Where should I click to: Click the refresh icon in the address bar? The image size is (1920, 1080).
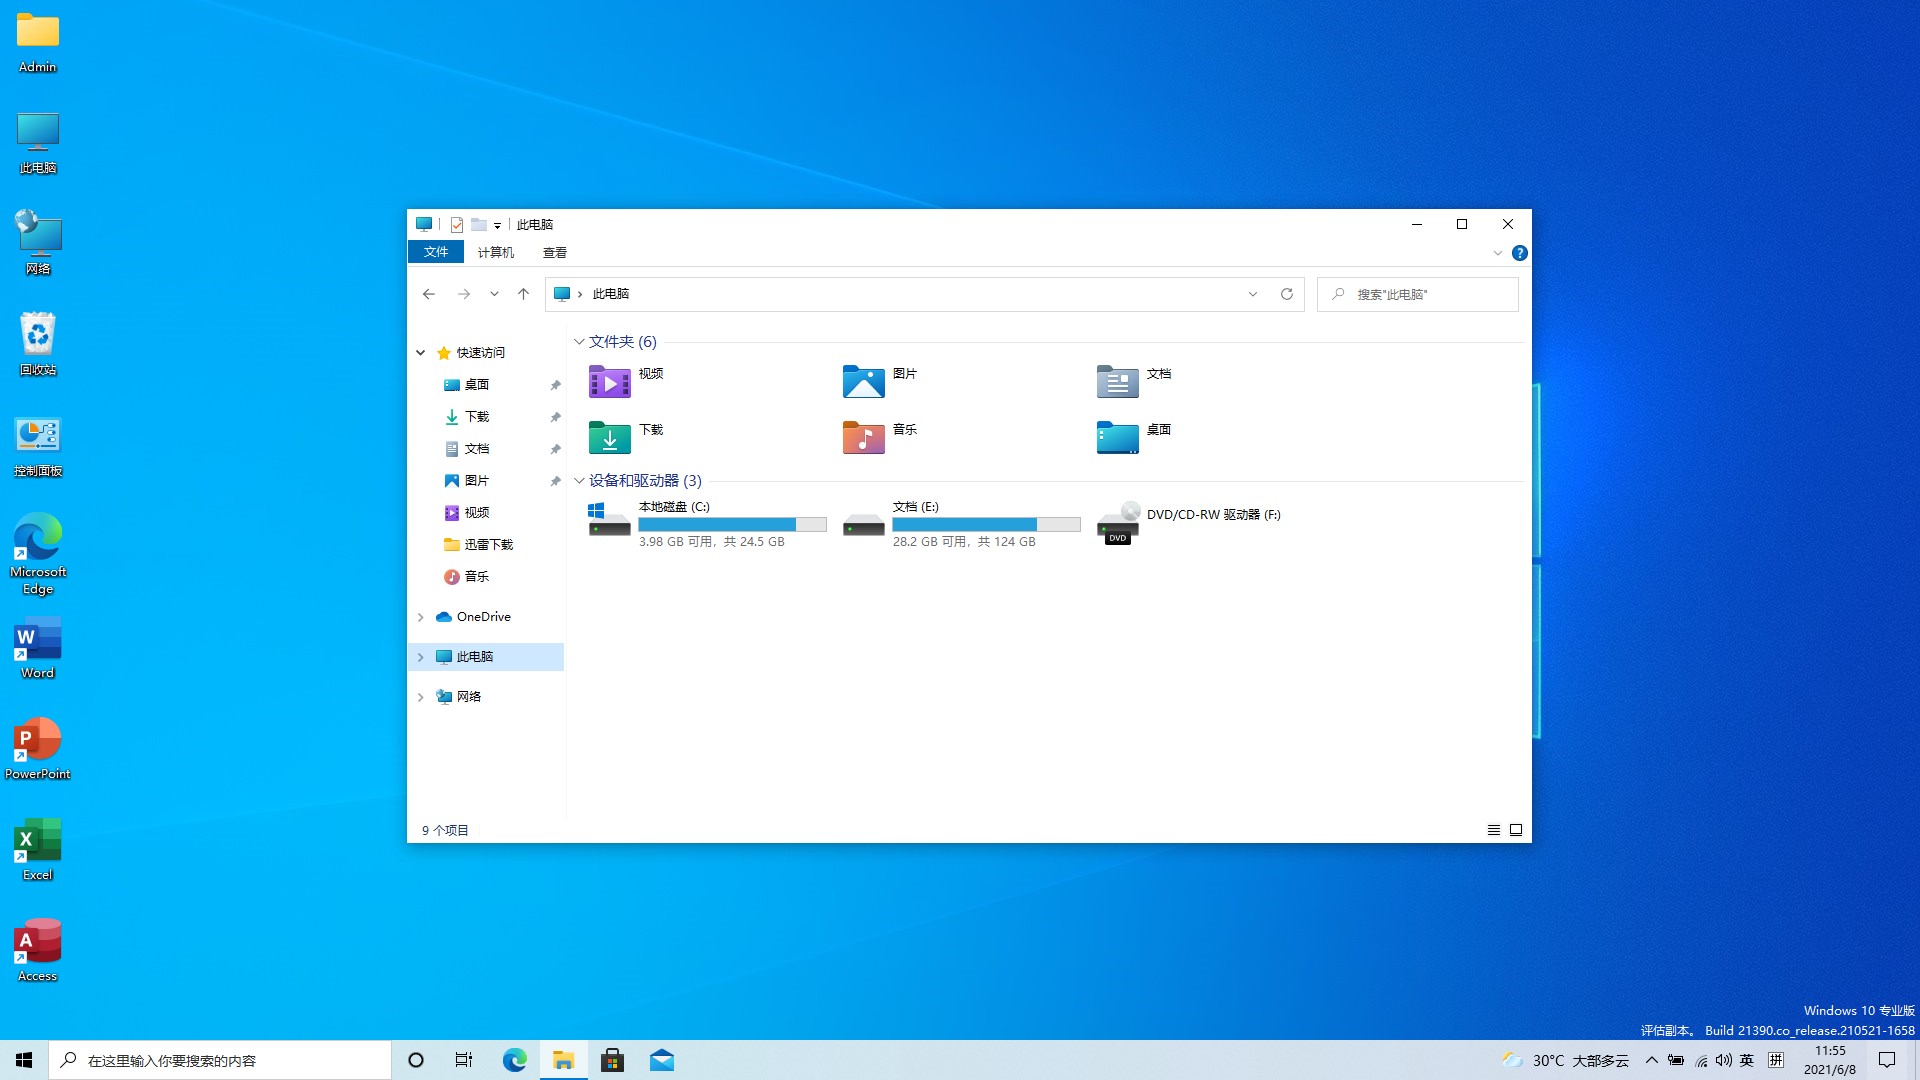1287,293
